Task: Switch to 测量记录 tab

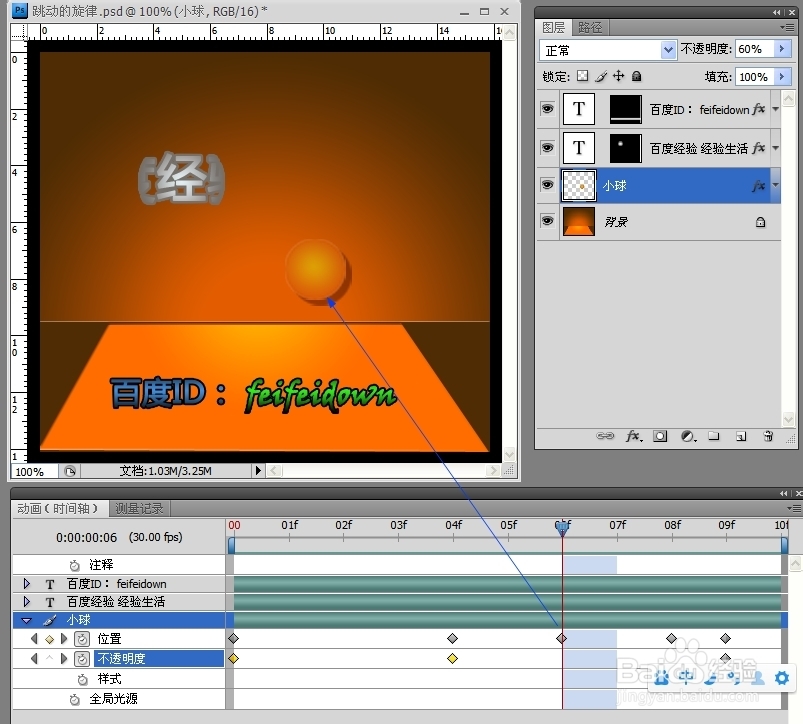Action: pos(139,508)
